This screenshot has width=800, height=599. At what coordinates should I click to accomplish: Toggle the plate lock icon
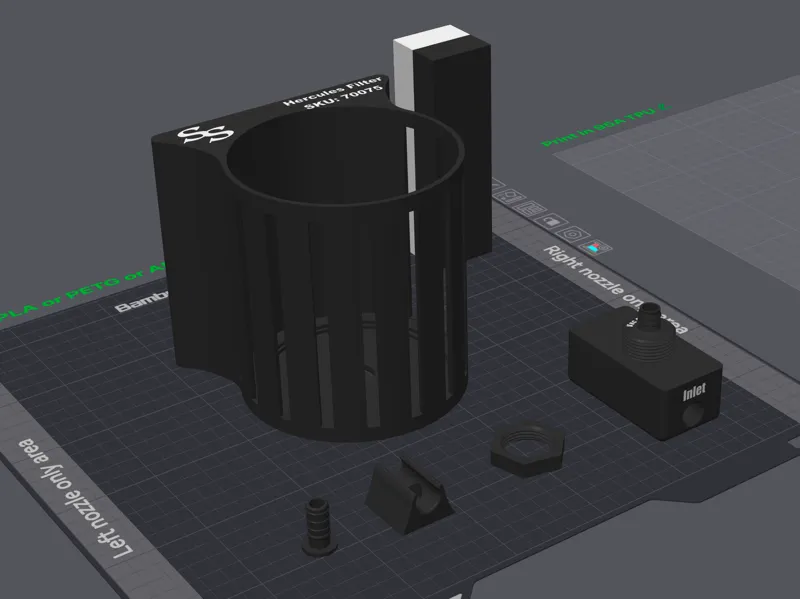551,221
